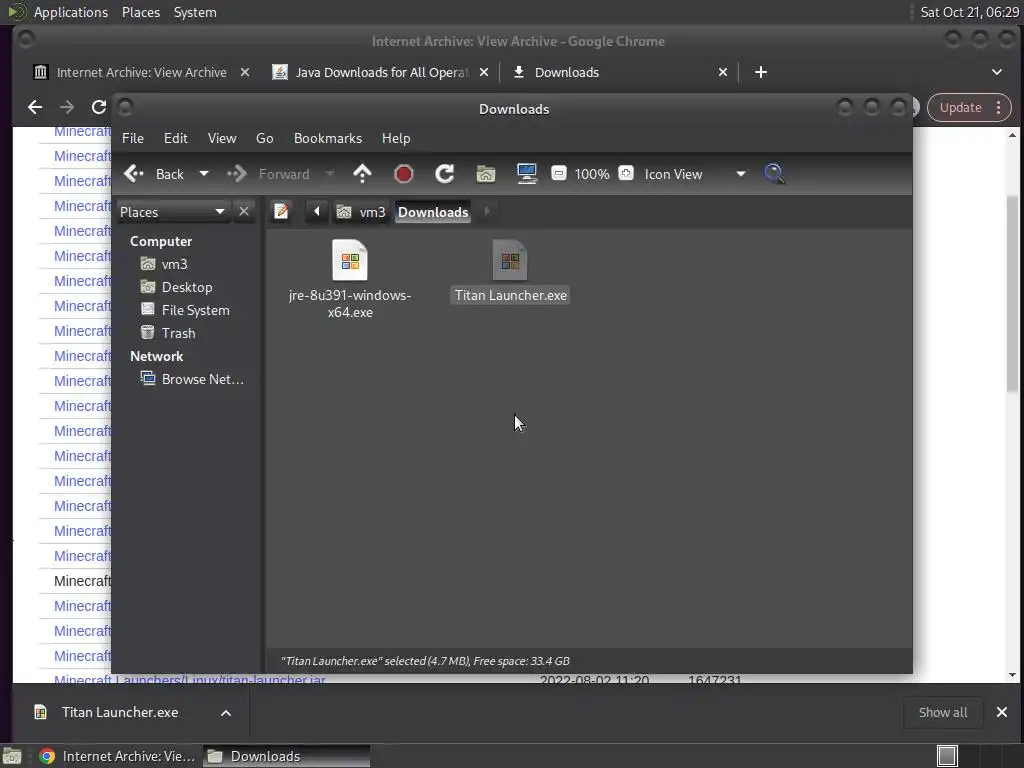
Task: Click the zoom in icon beside 100%
Action: [626, 174]
